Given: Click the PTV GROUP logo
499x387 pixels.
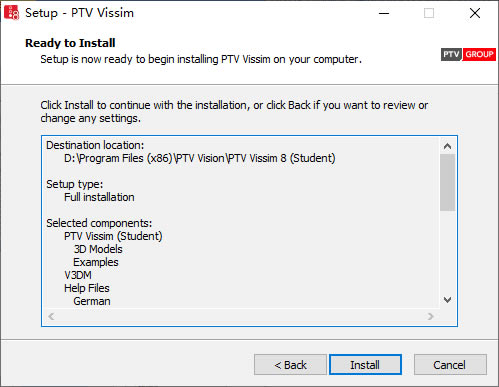Looking at the screenshot, I should coord(468,54).
